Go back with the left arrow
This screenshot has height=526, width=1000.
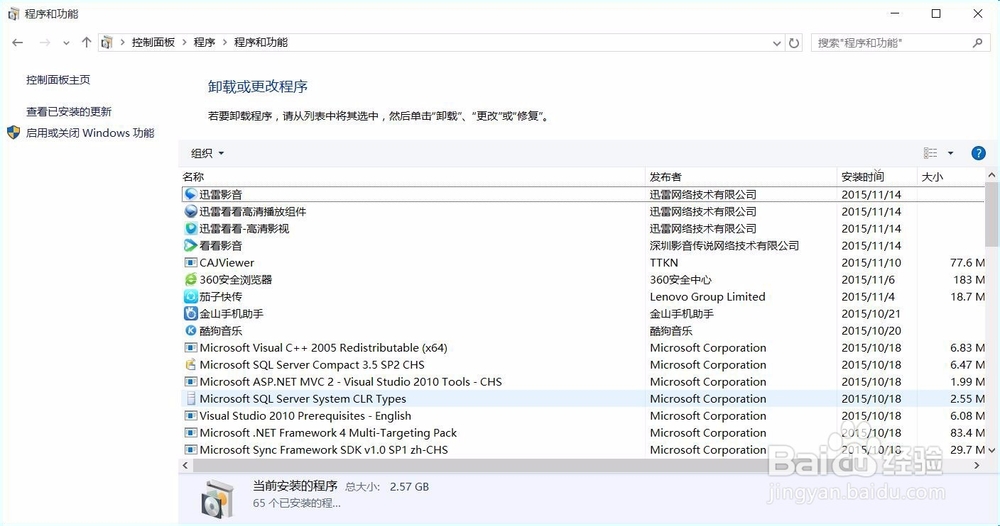(x=17, y=43)
